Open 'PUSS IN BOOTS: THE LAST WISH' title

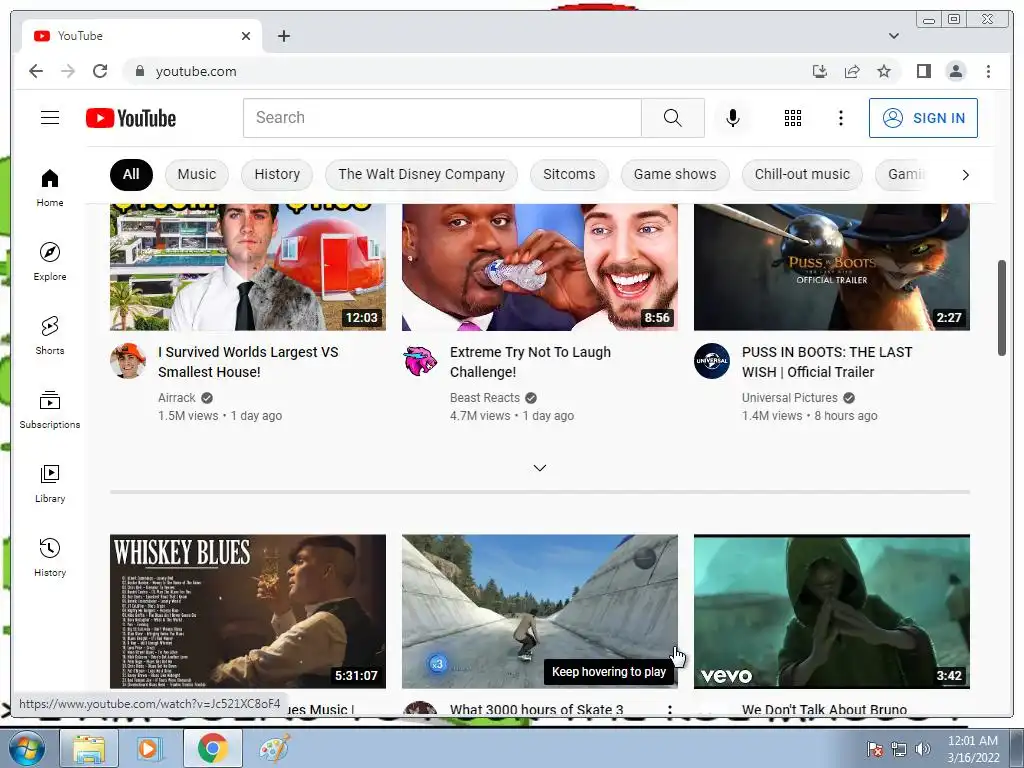pyautogui.click(x=827, y=362)
